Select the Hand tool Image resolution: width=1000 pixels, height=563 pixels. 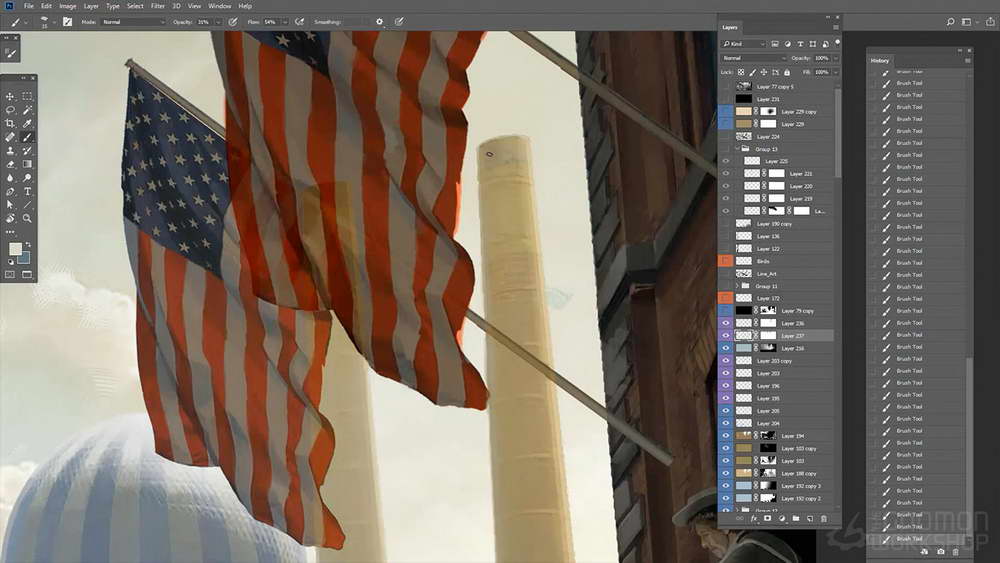tap(10, 218)
